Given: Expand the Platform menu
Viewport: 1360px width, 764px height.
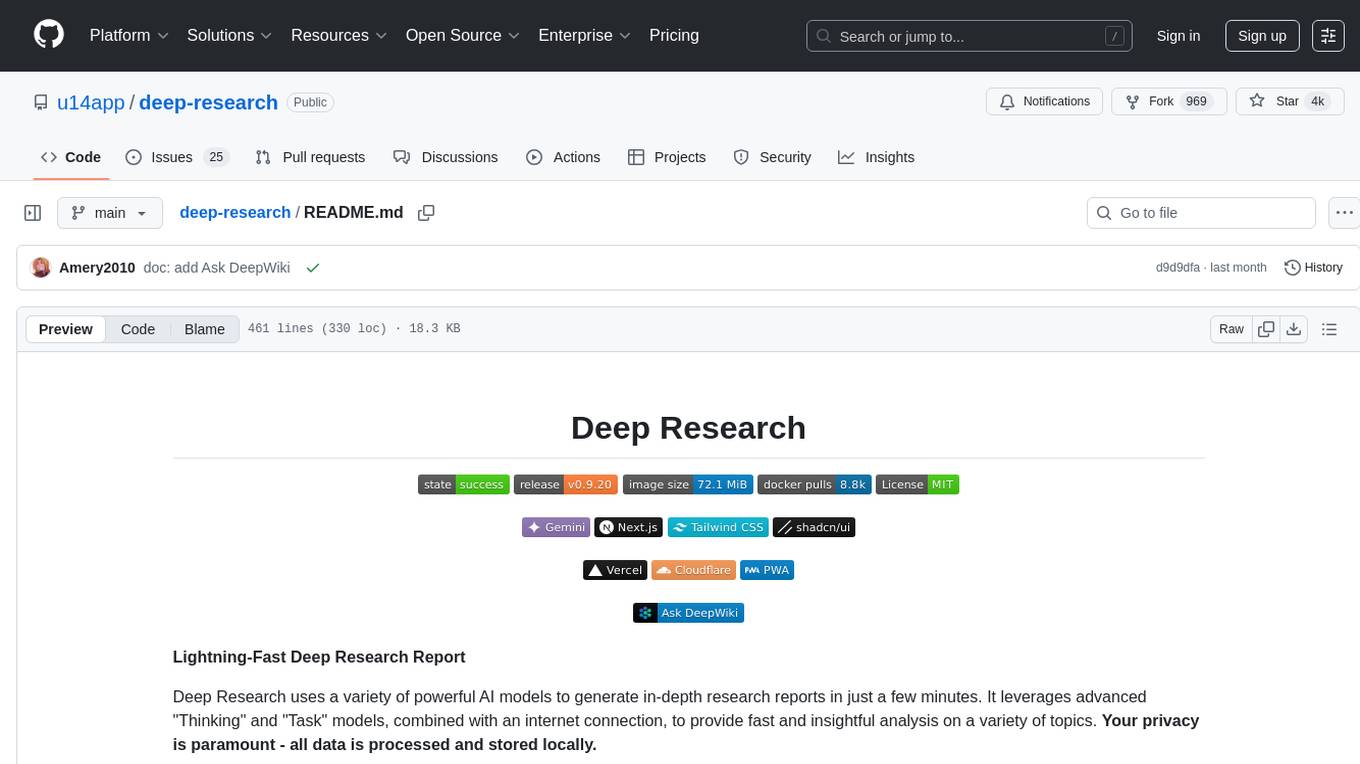Looking at the screenshot, I should pyautogui.click(x=129, y=35).
